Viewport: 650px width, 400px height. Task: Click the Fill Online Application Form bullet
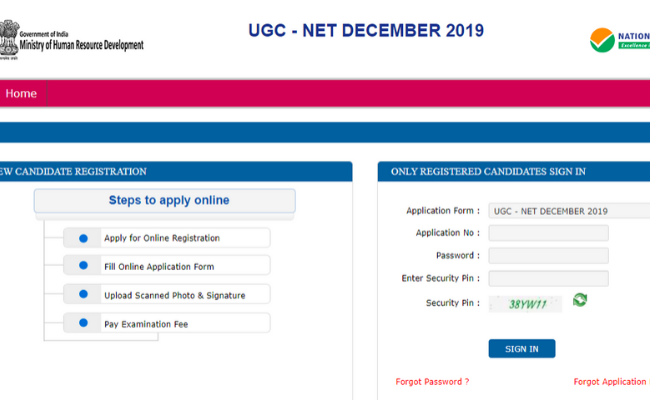pyautogui.click(x=83, y=266)
